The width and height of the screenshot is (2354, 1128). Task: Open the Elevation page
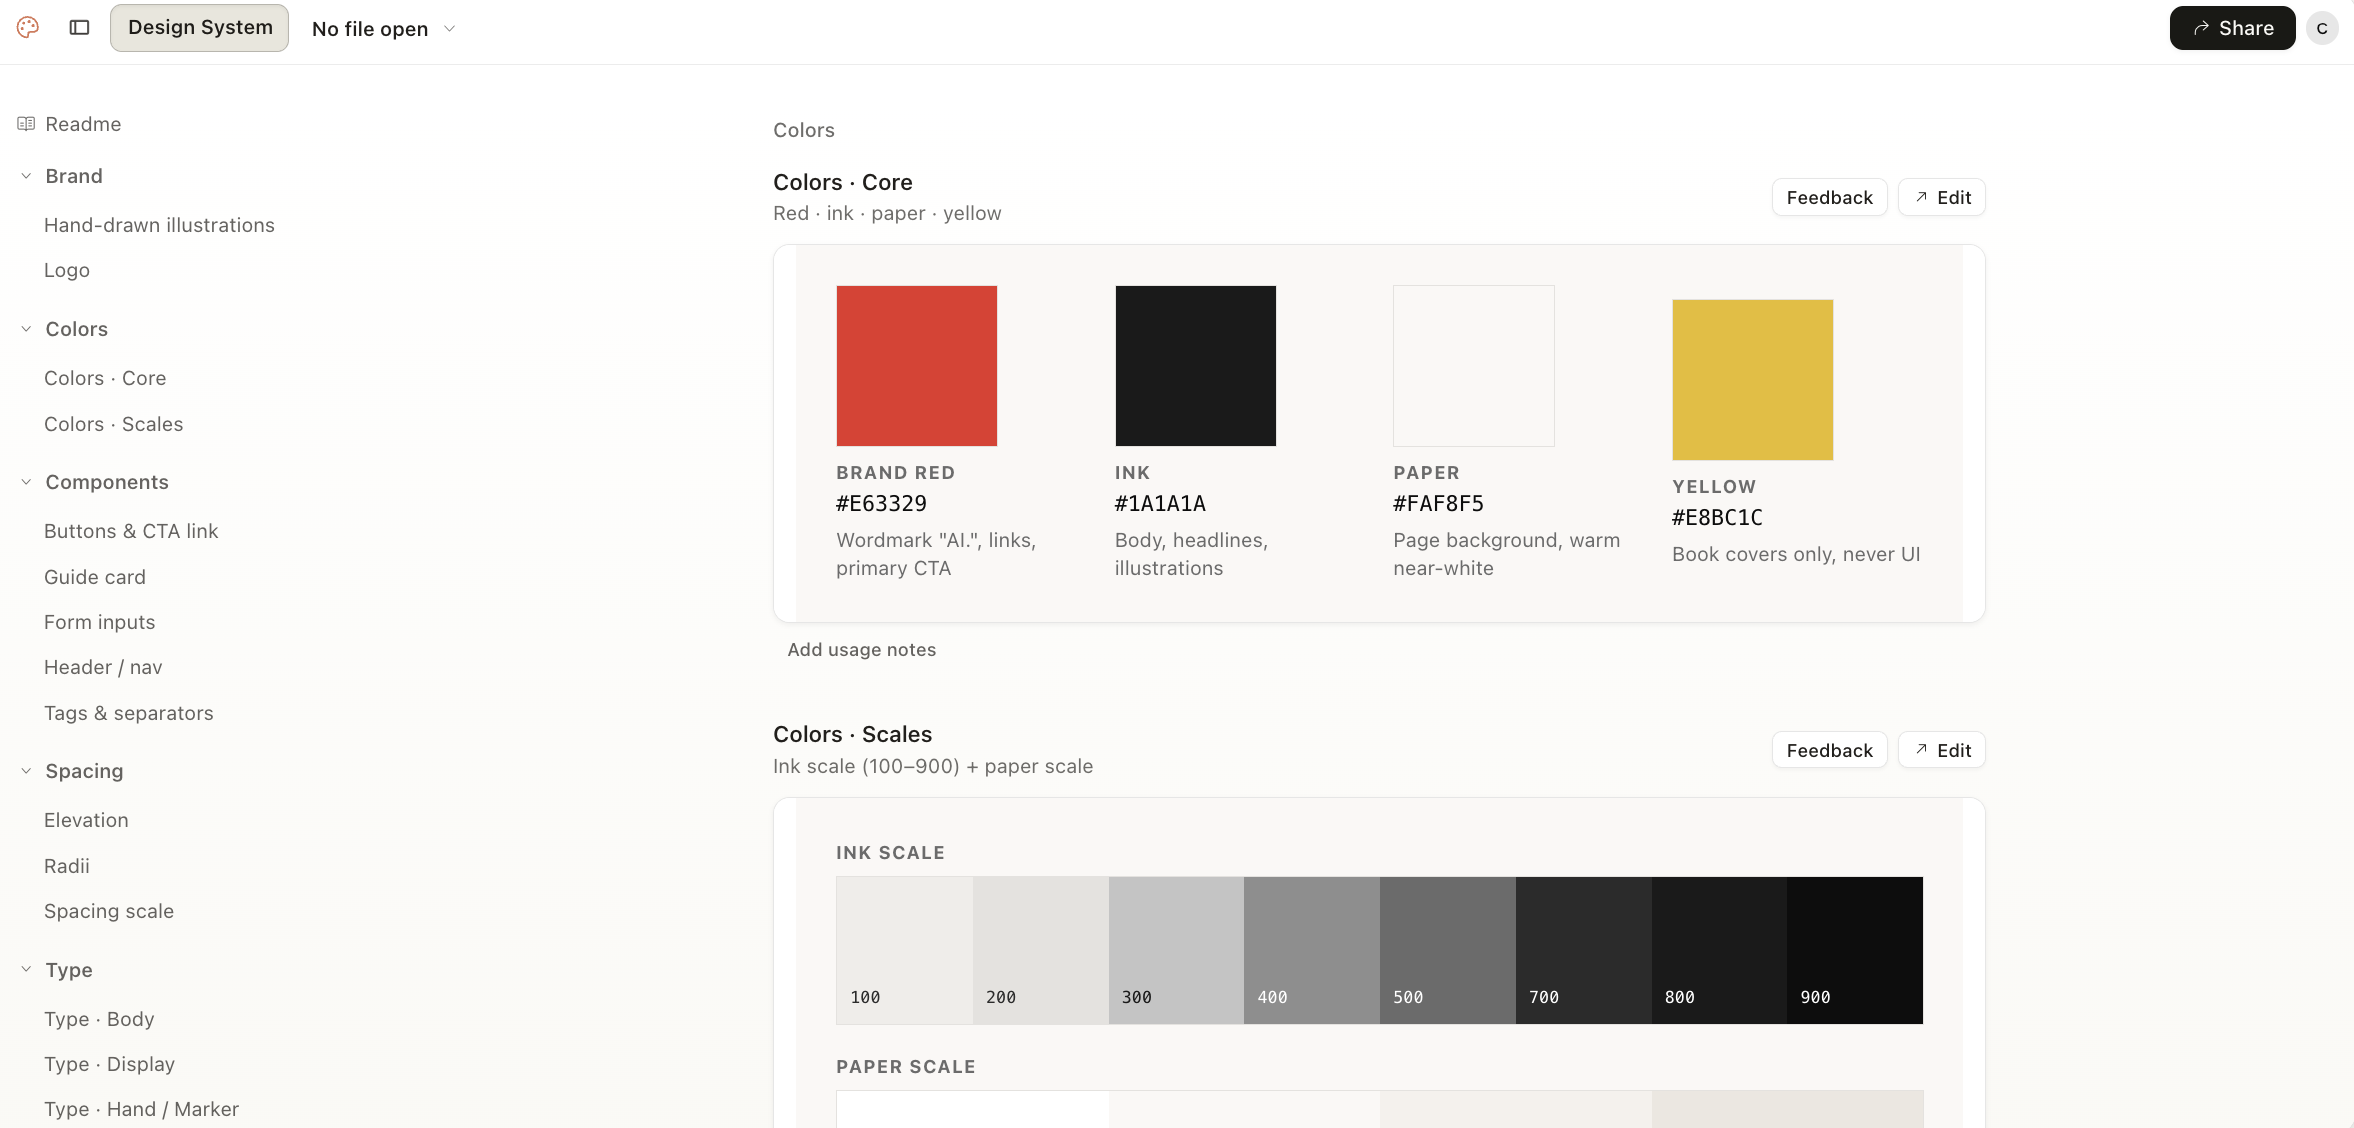[x=86, y=820]
